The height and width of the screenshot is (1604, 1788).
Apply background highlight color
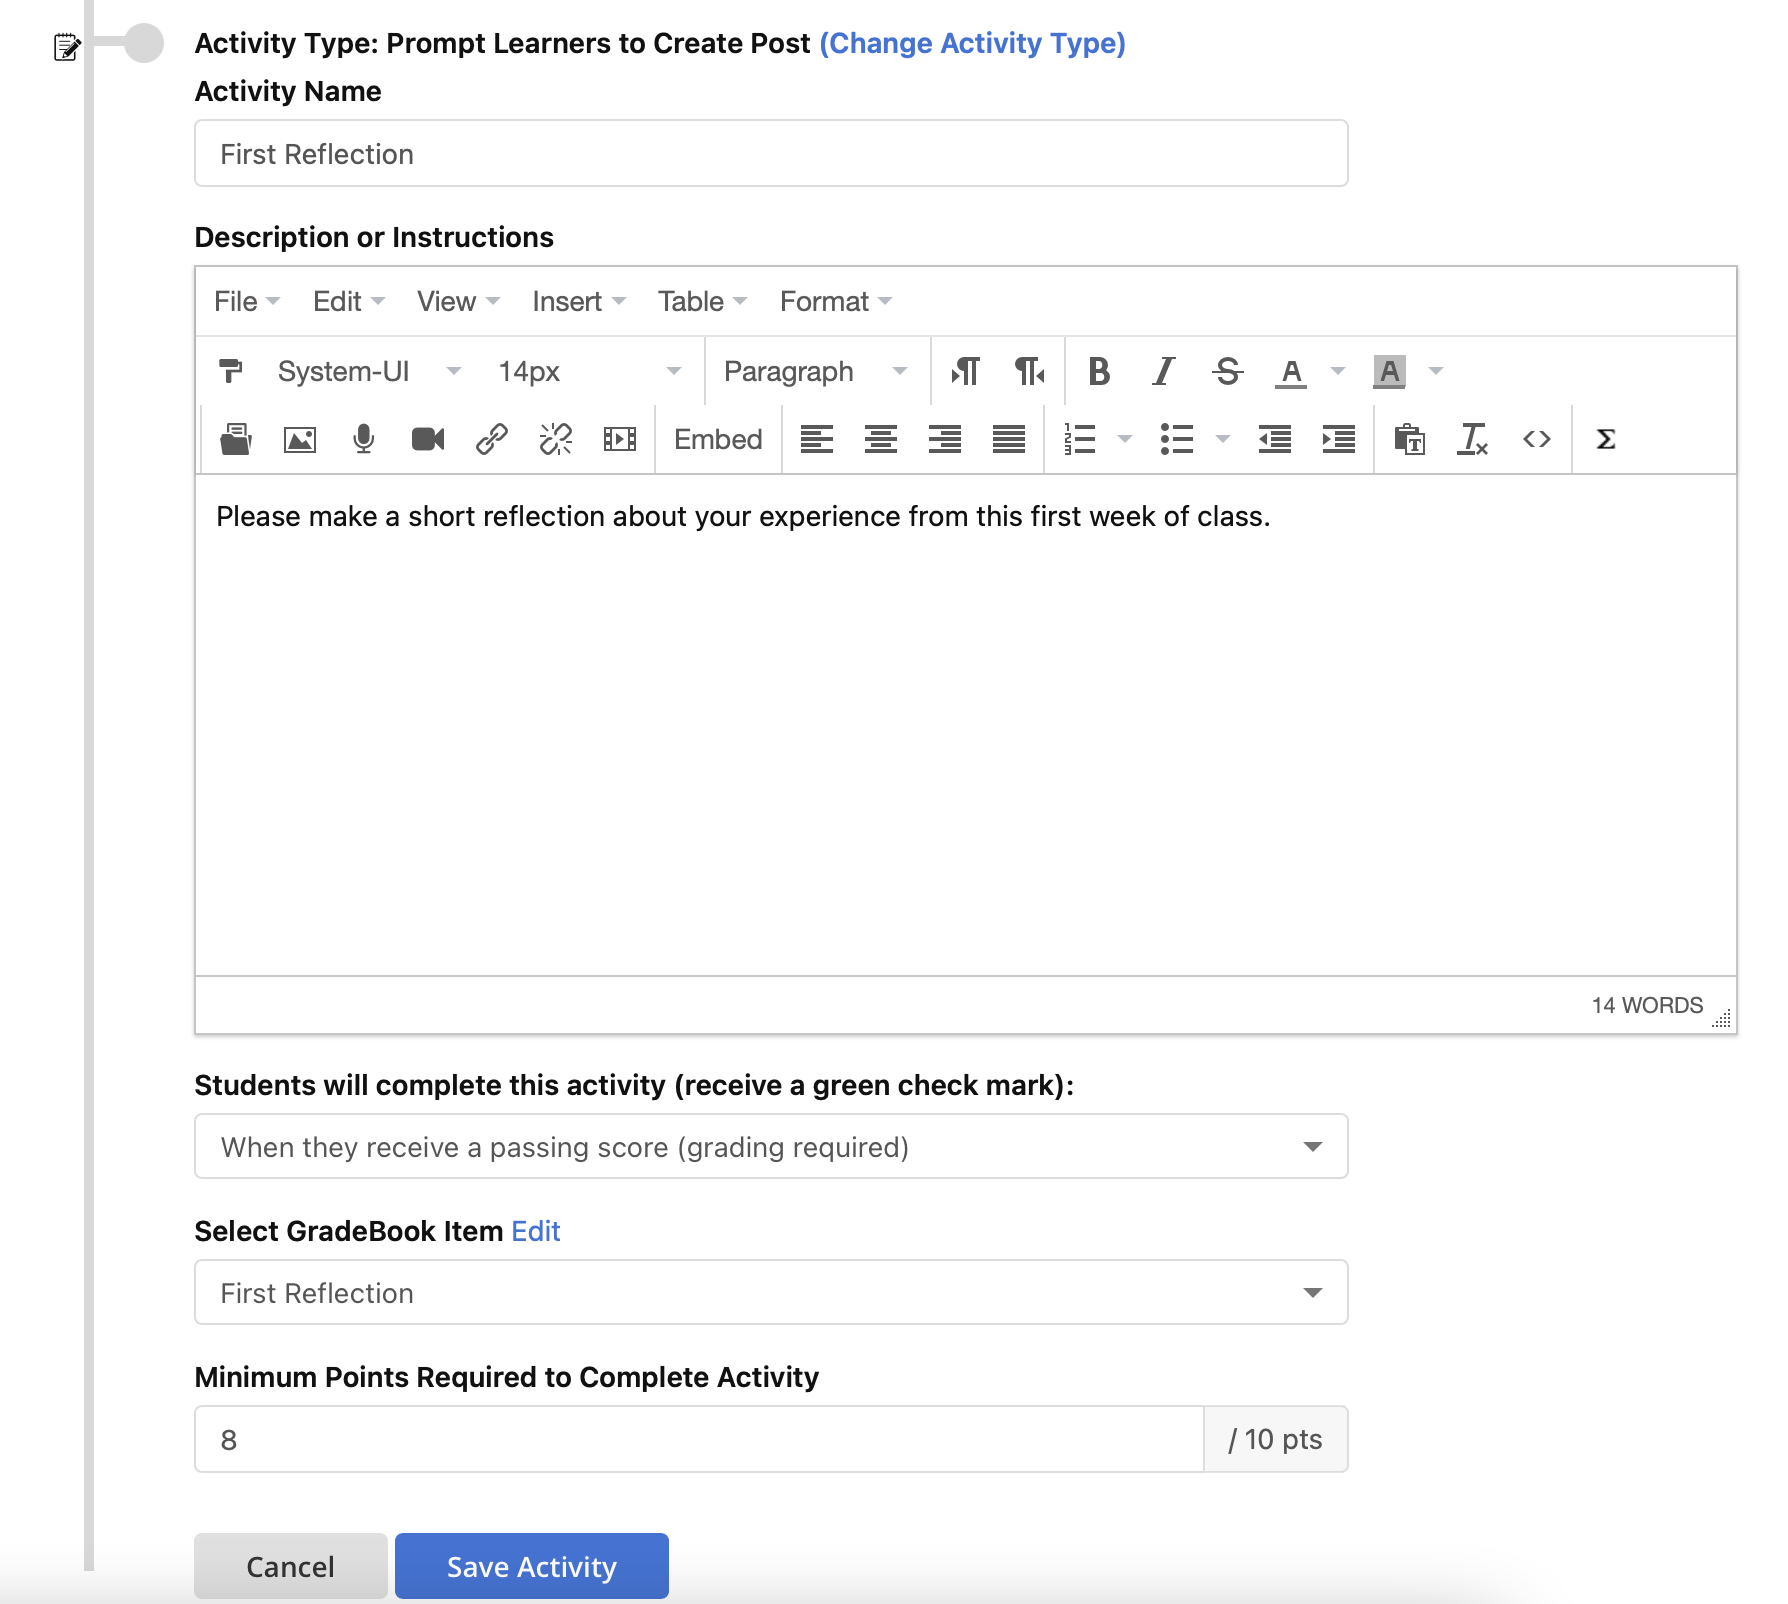pos(1390,372)
